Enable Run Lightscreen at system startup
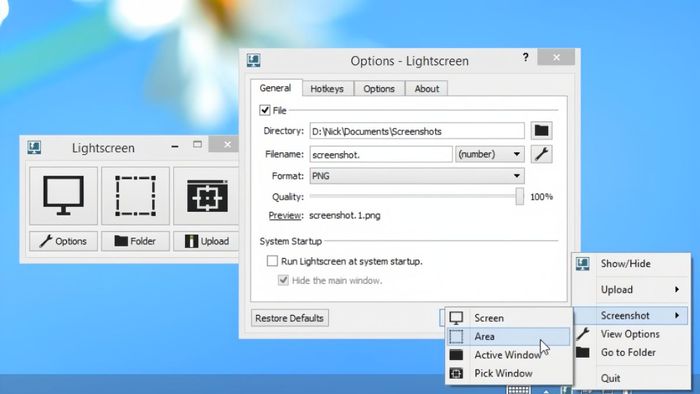Screen dimensions: 700x394 tap(272, 261)
